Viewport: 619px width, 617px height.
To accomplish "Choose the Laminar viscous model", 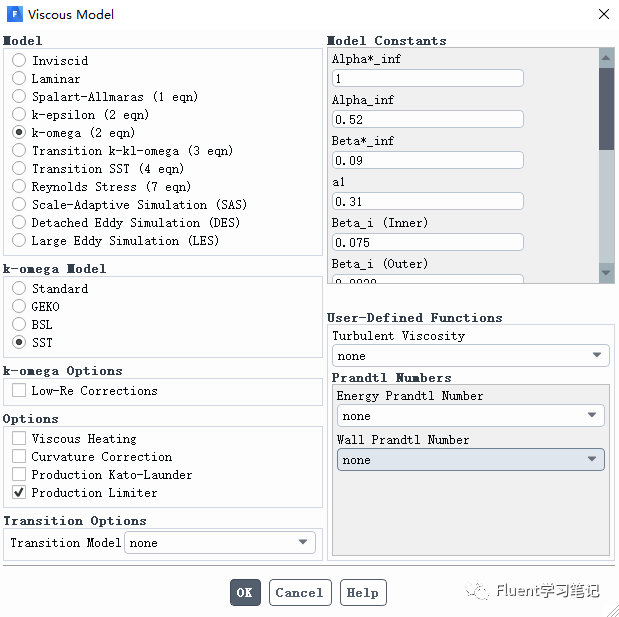I will (19, 79).
